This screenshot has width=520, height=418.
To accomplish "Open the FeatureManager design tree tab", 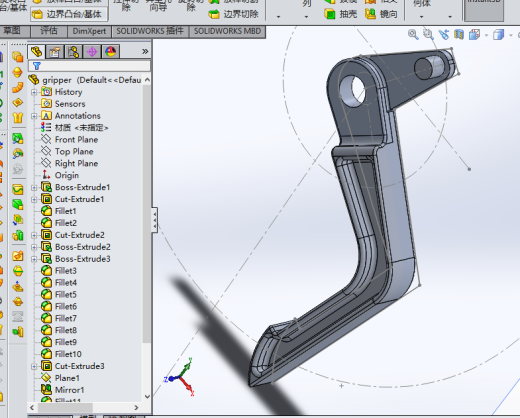I will point(37,52).
